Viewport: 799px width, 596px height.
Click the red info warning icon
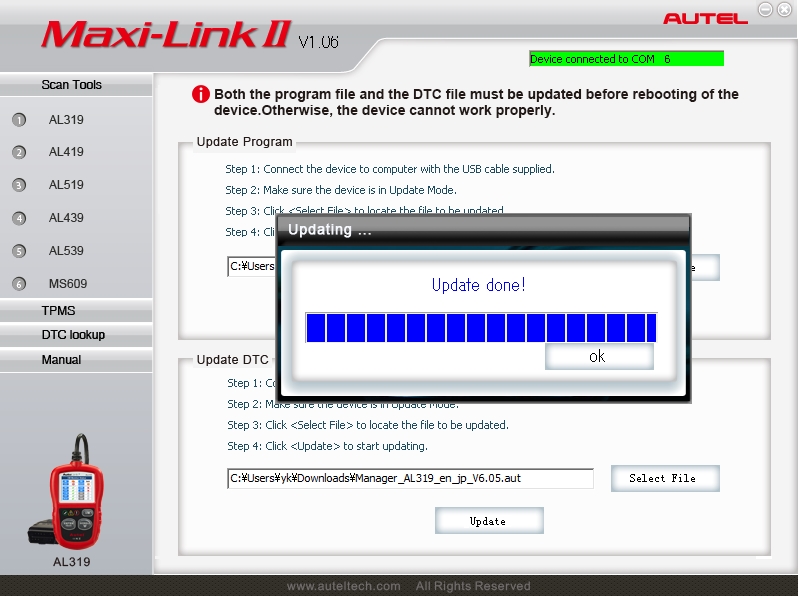point(201,94)
